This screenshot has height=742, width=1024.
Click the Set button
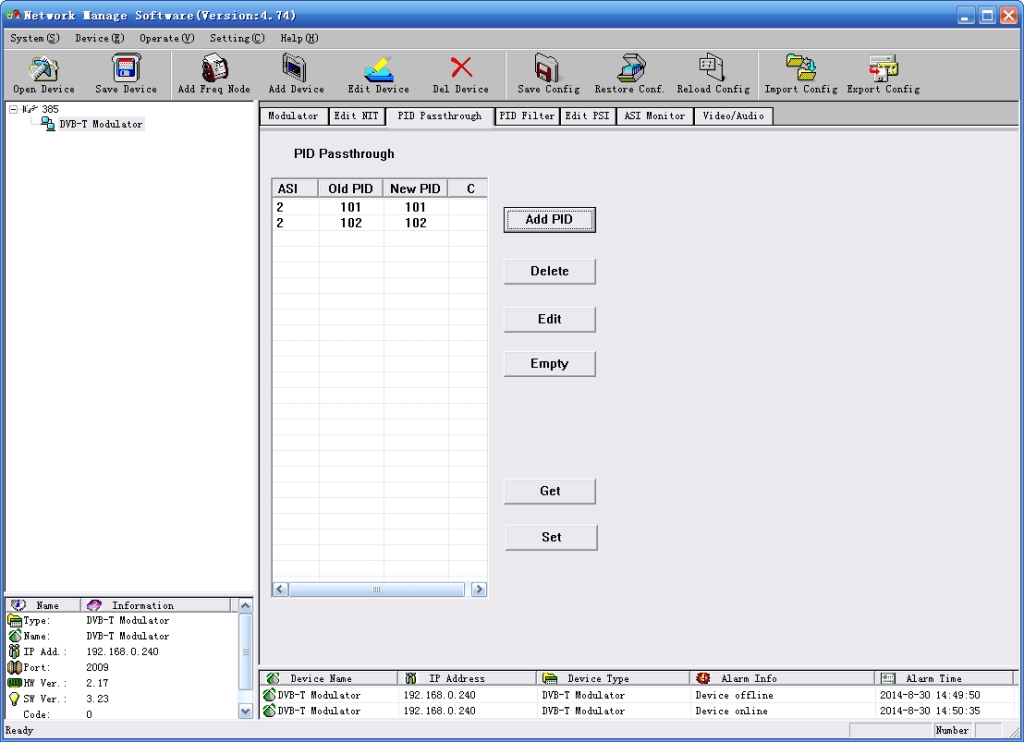pos(551,538)
